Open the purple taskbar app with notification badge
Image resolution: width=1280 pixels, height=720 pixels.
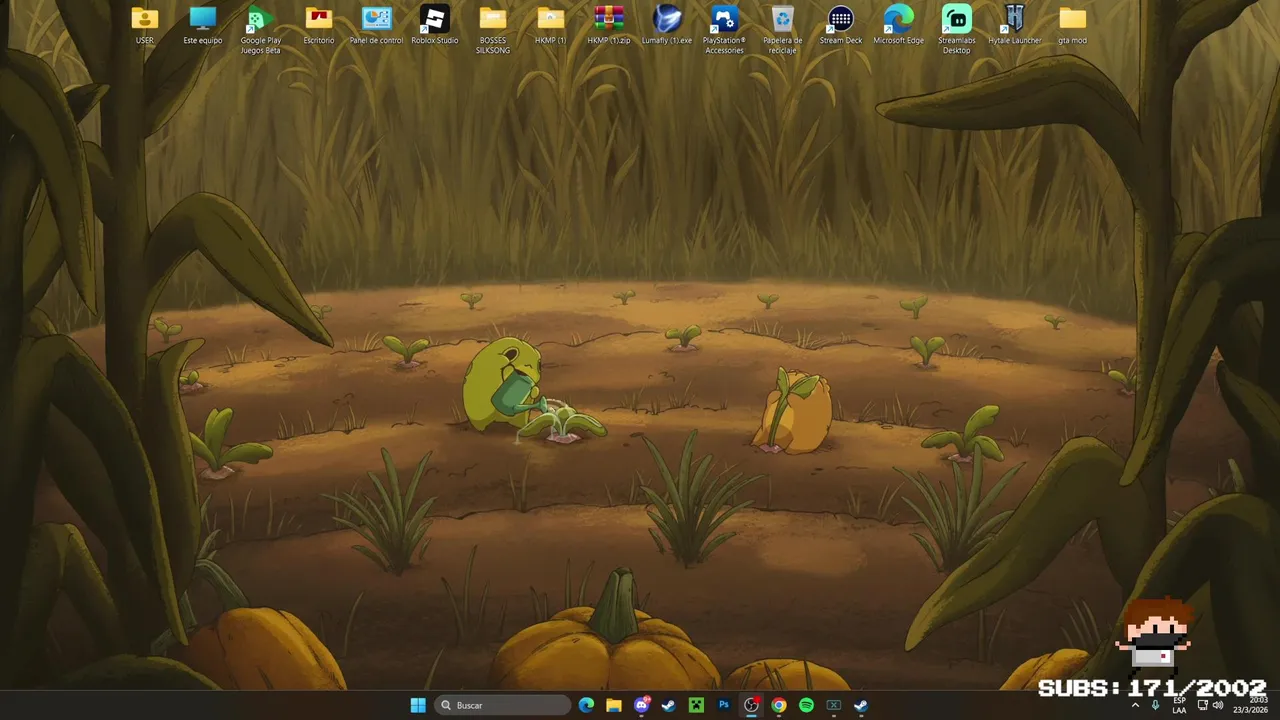pos(642,705)
